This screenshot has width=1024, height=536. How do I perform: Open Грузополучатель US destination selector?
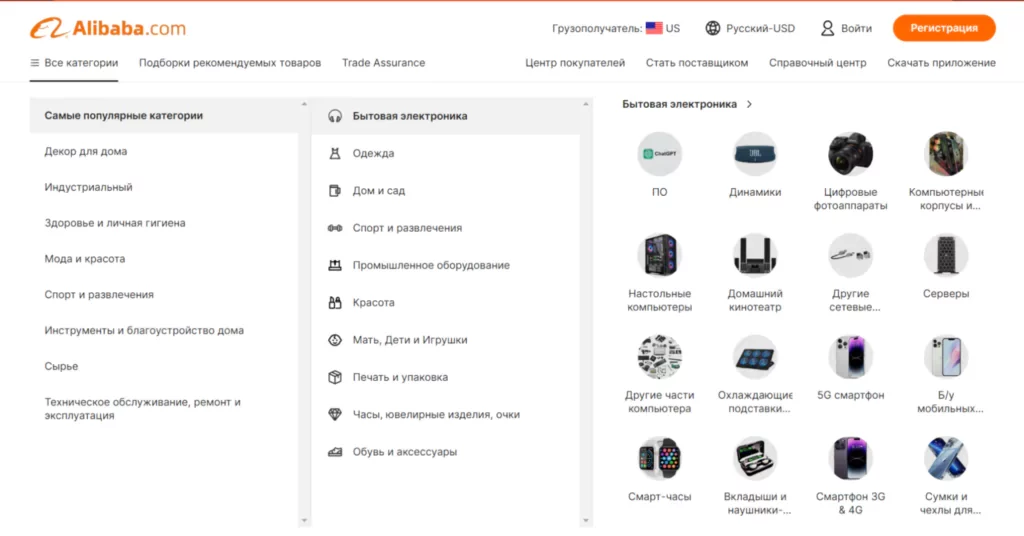(x=616, y=28)
